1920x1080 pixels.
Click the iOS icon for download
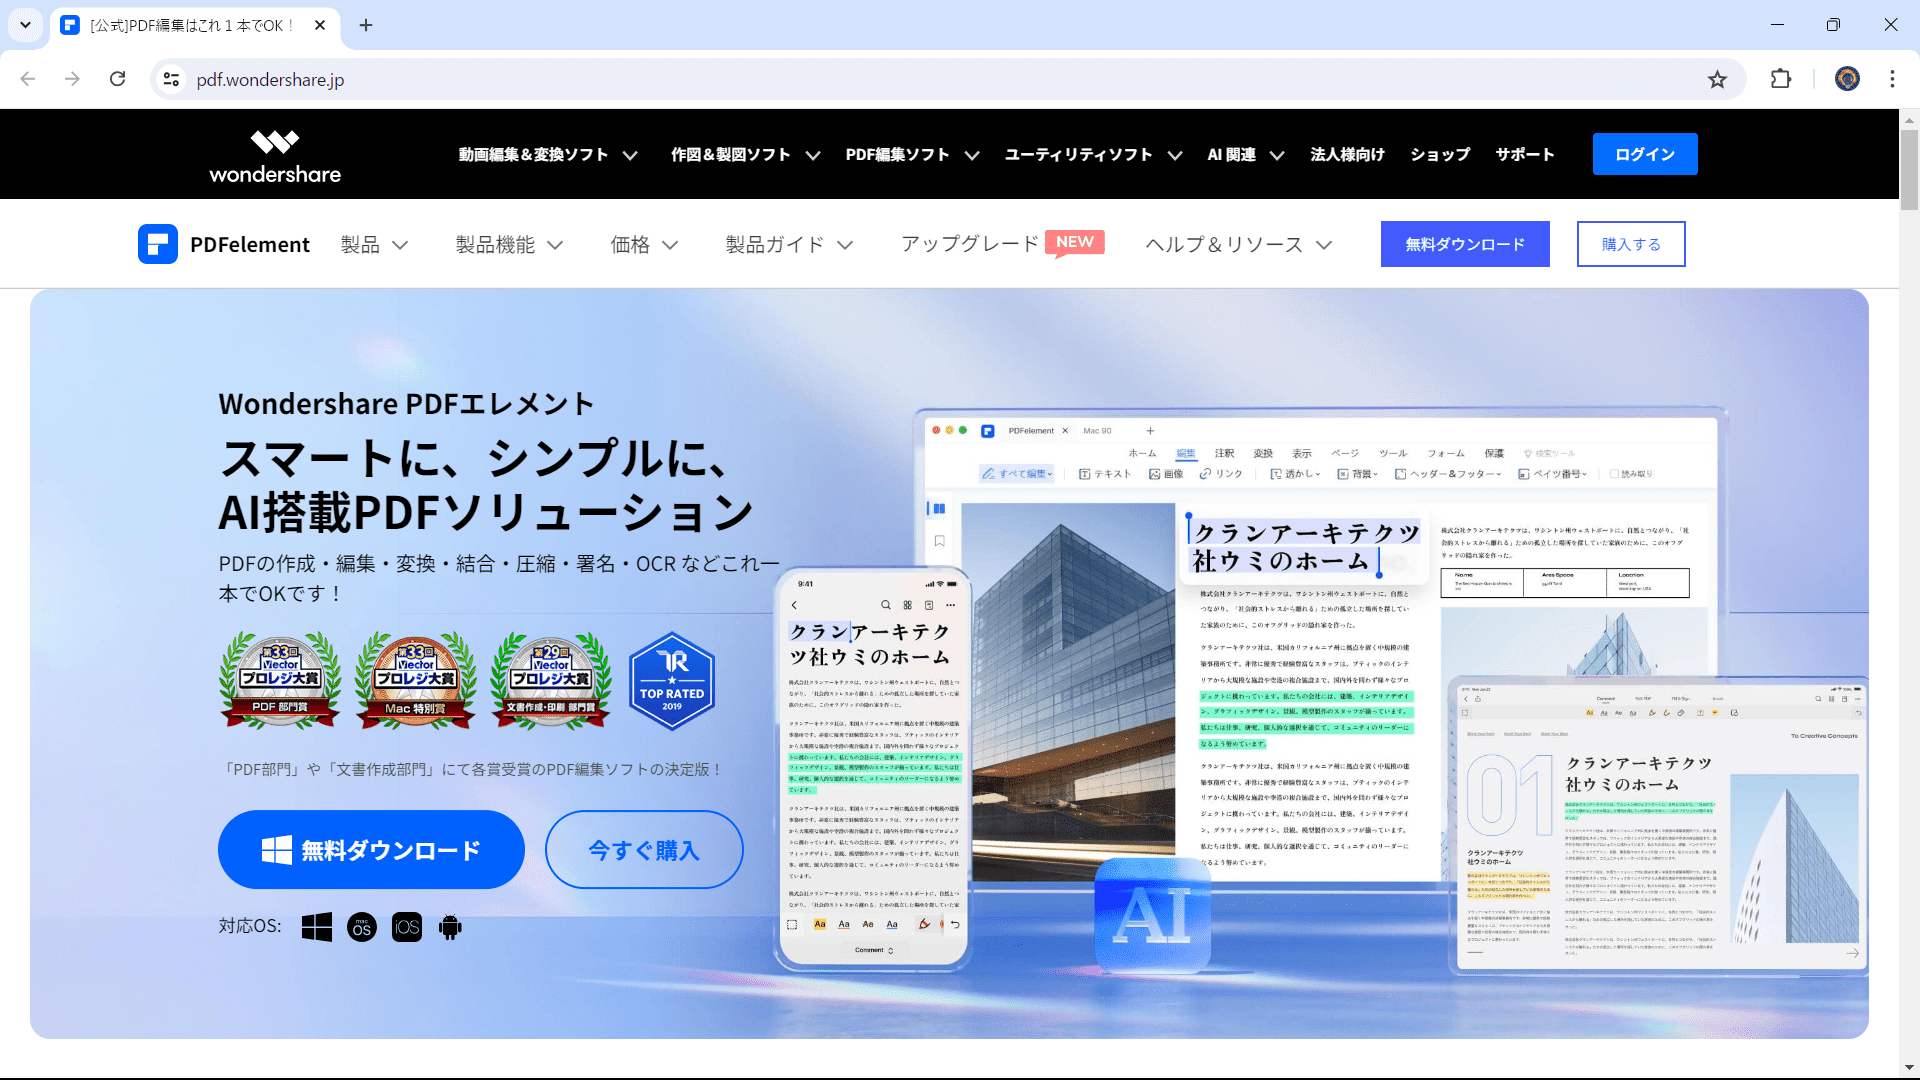coord(405,926)
